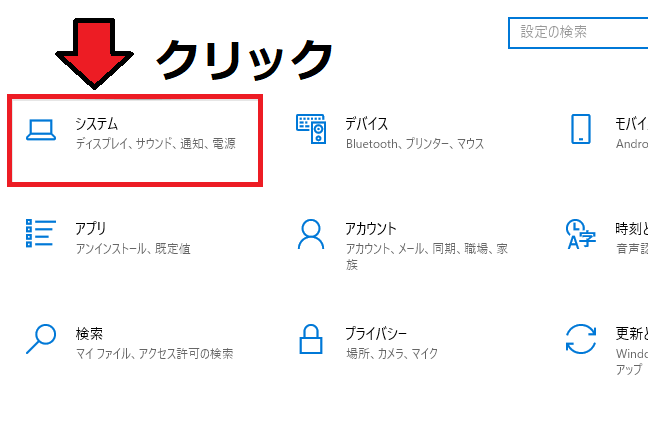This screenshot has height=422, width=648.
Task: Focus the 設定の検索 search box
Action: (x=578, y=32)
